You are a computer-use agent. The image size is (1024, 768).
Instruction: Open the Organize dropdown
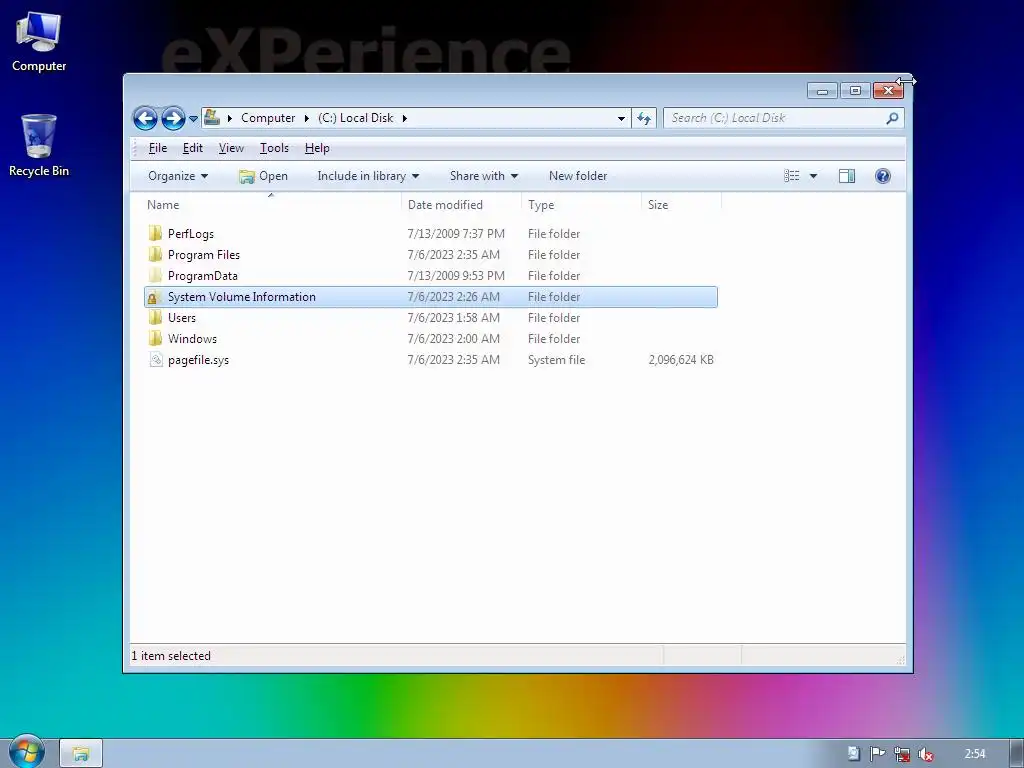[178, 176]
